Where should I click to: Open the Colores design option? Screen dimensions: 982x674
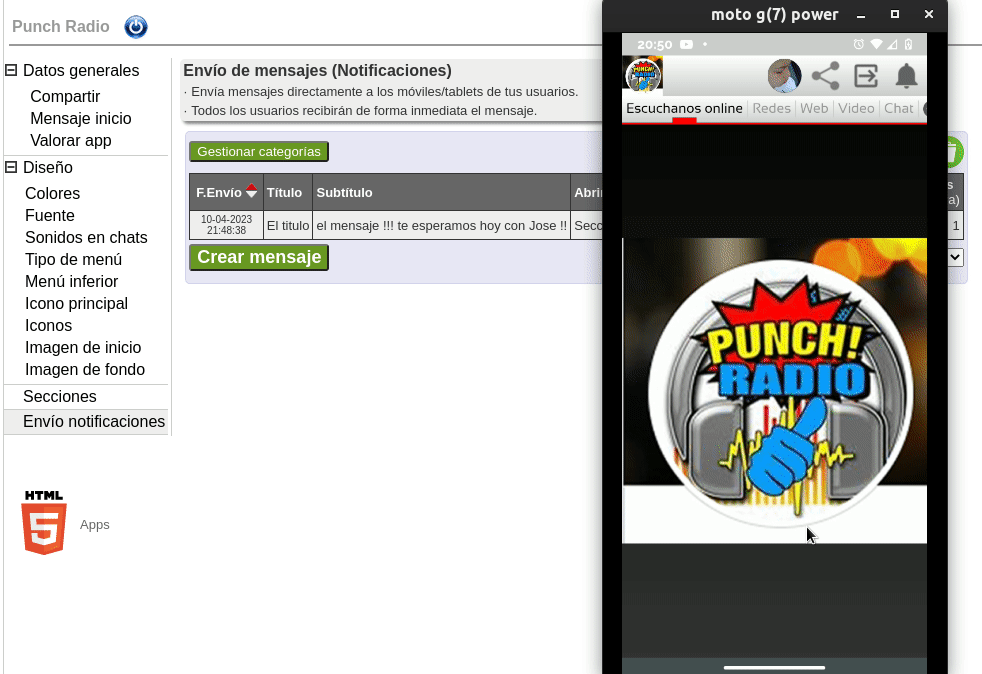(53, 194)
